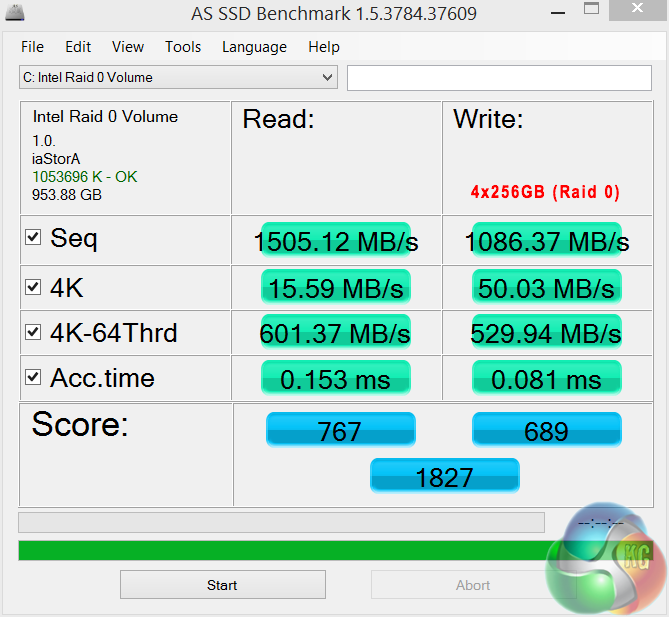Image resolution: width=669 pixels, height=617 pixels.
Task: Open the Tools menu
Action: point(183,47)
